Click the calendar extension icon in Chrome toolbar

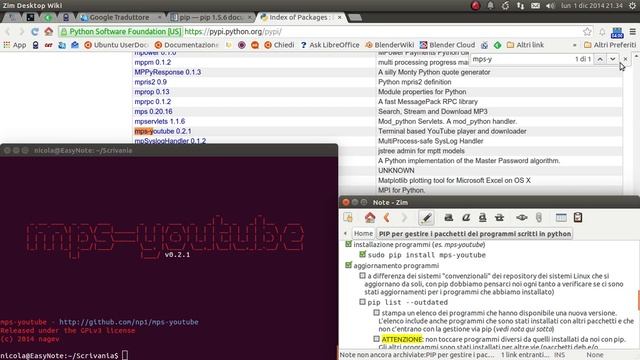pyautogui.click(x=617, y=32)
